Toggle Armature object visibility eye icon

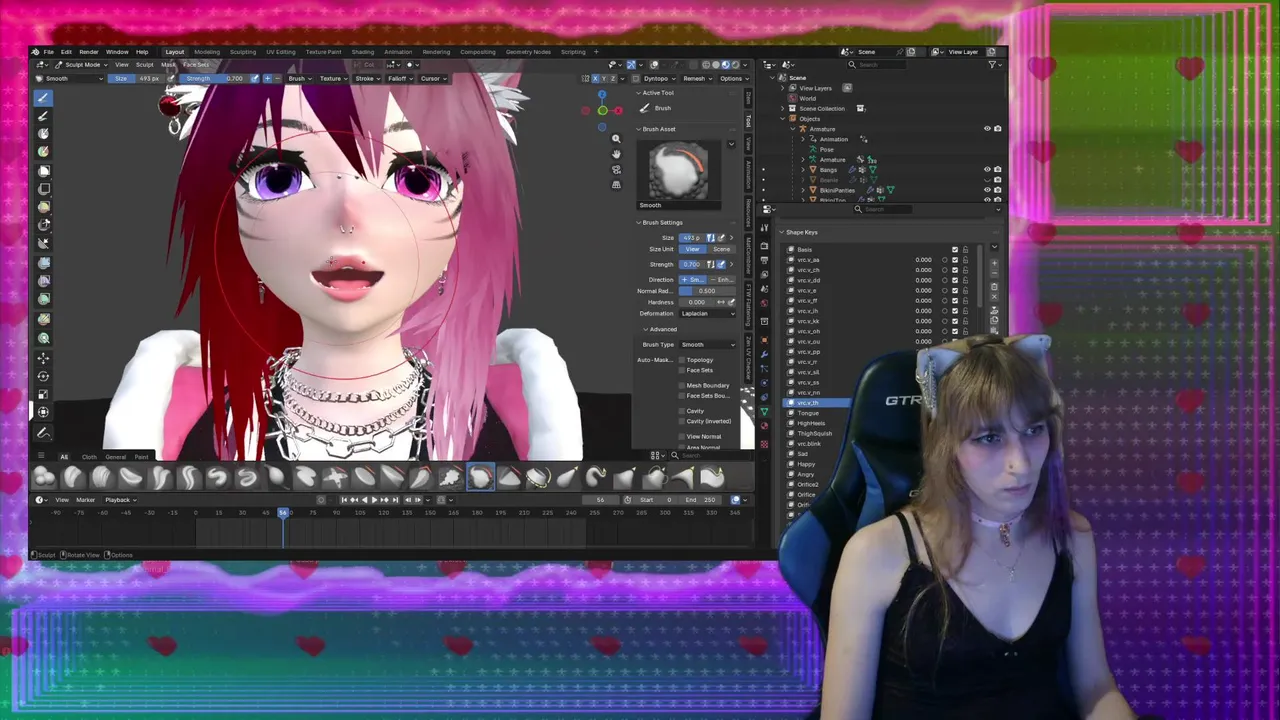point(987,129)
